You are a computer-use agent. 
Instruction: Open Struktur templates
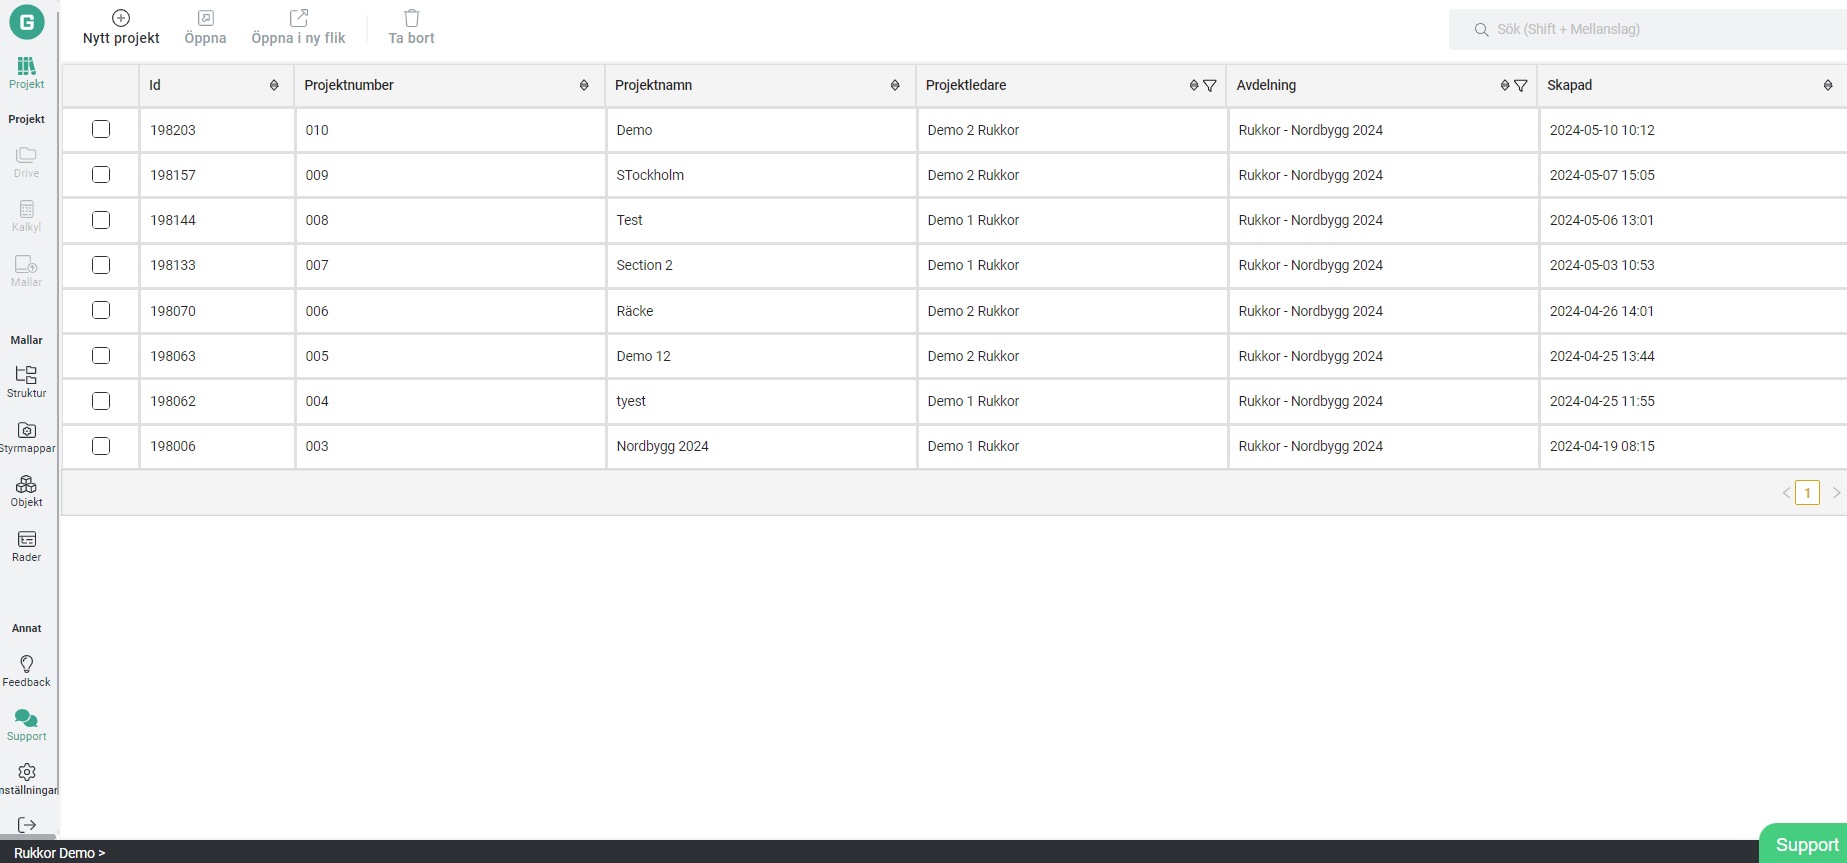coord(27,382)
